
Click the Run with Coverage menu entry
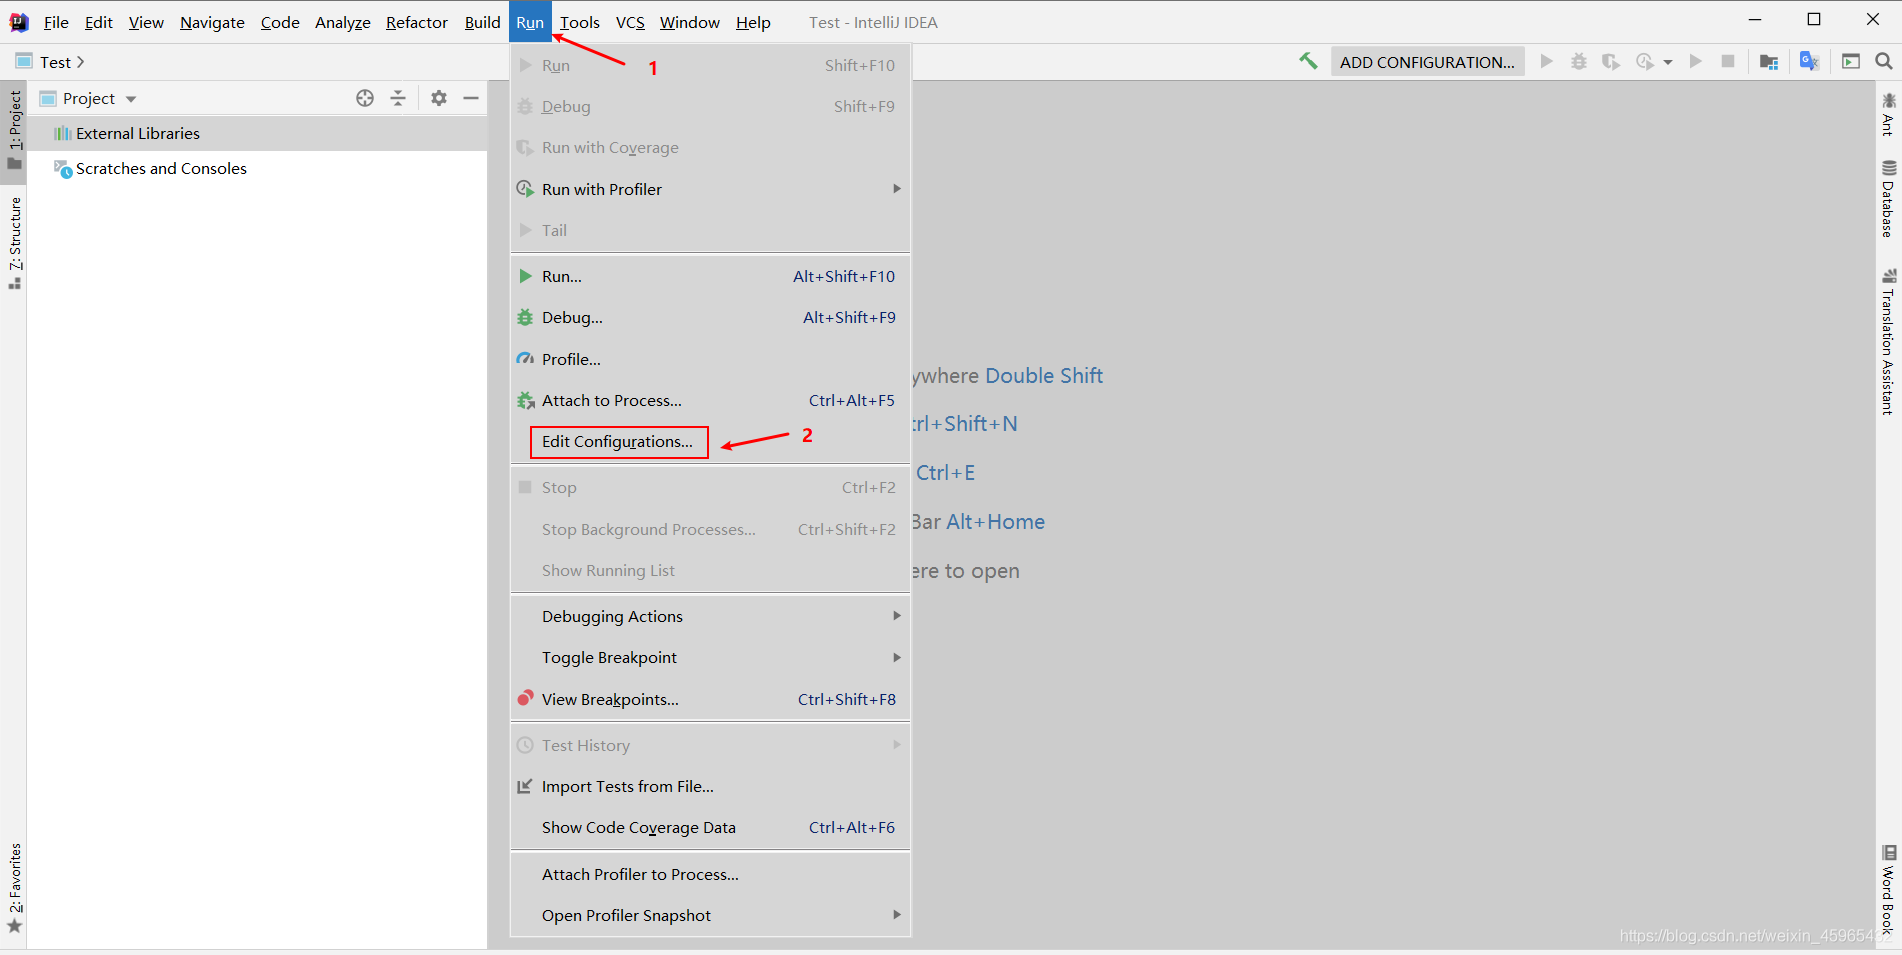(x=710, y=148)
